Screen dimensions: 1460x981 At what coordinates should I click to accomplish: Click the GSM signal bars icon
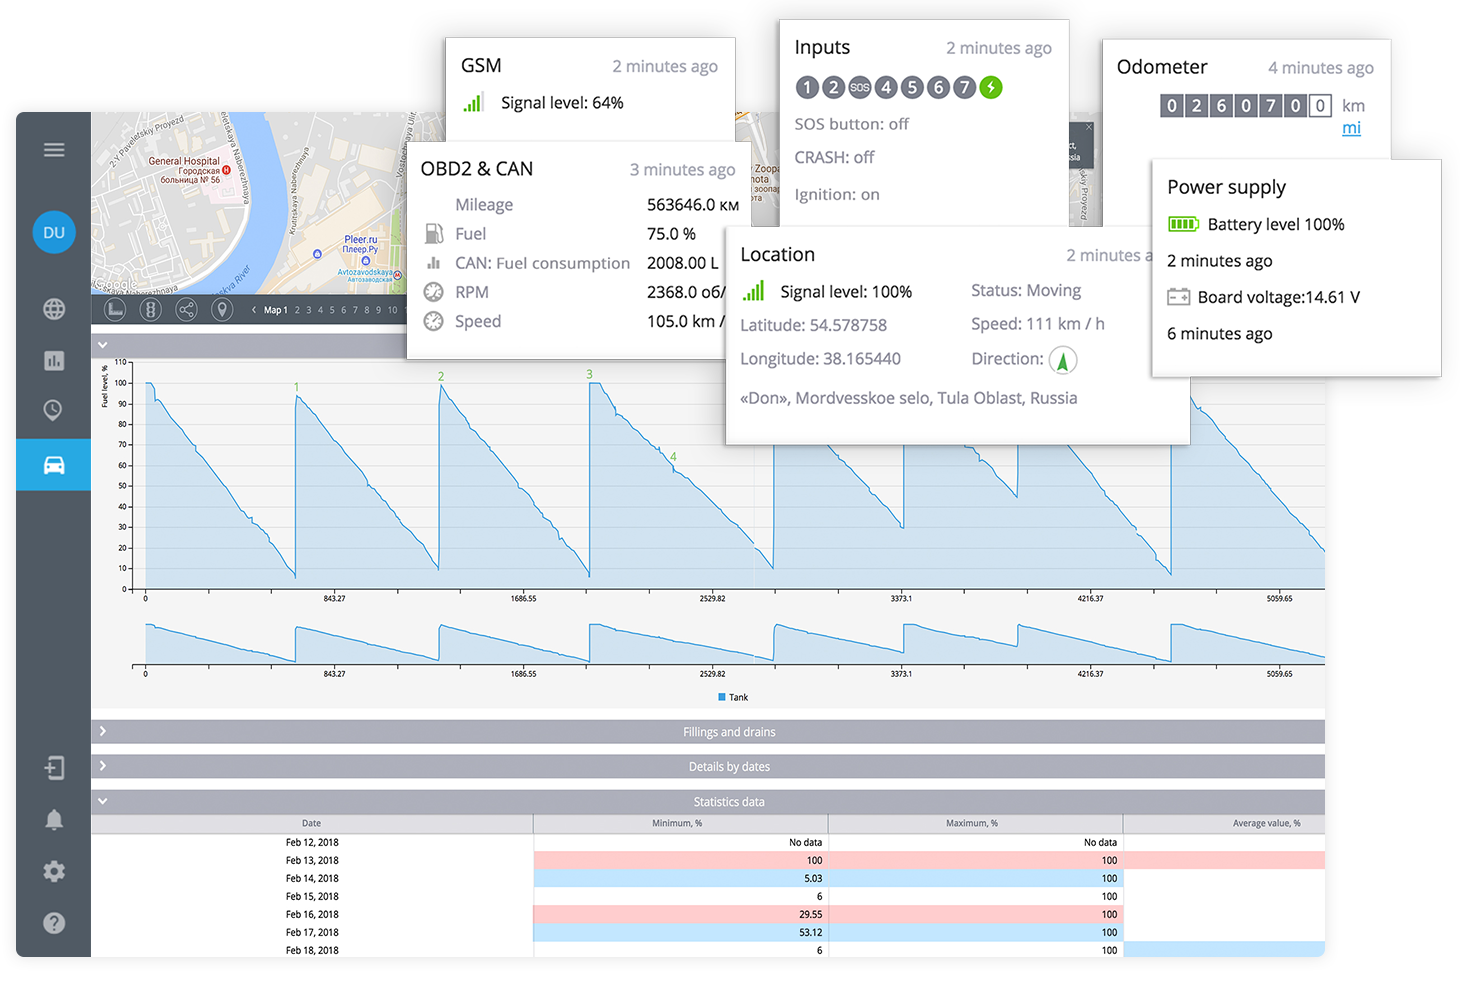point(473,102)
